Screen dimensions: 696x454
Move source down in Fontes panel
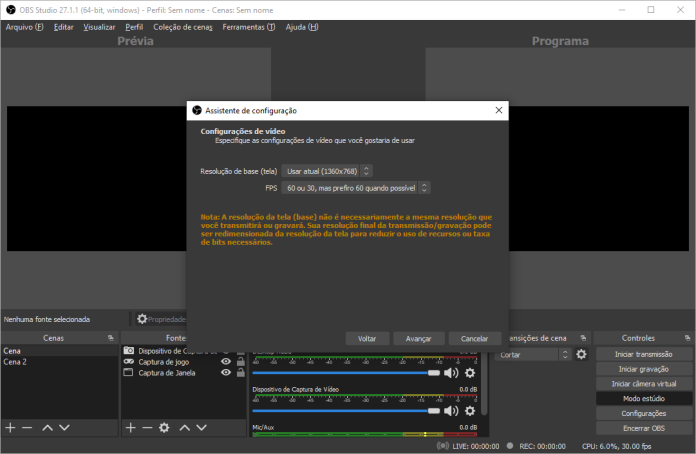[202, 428]
